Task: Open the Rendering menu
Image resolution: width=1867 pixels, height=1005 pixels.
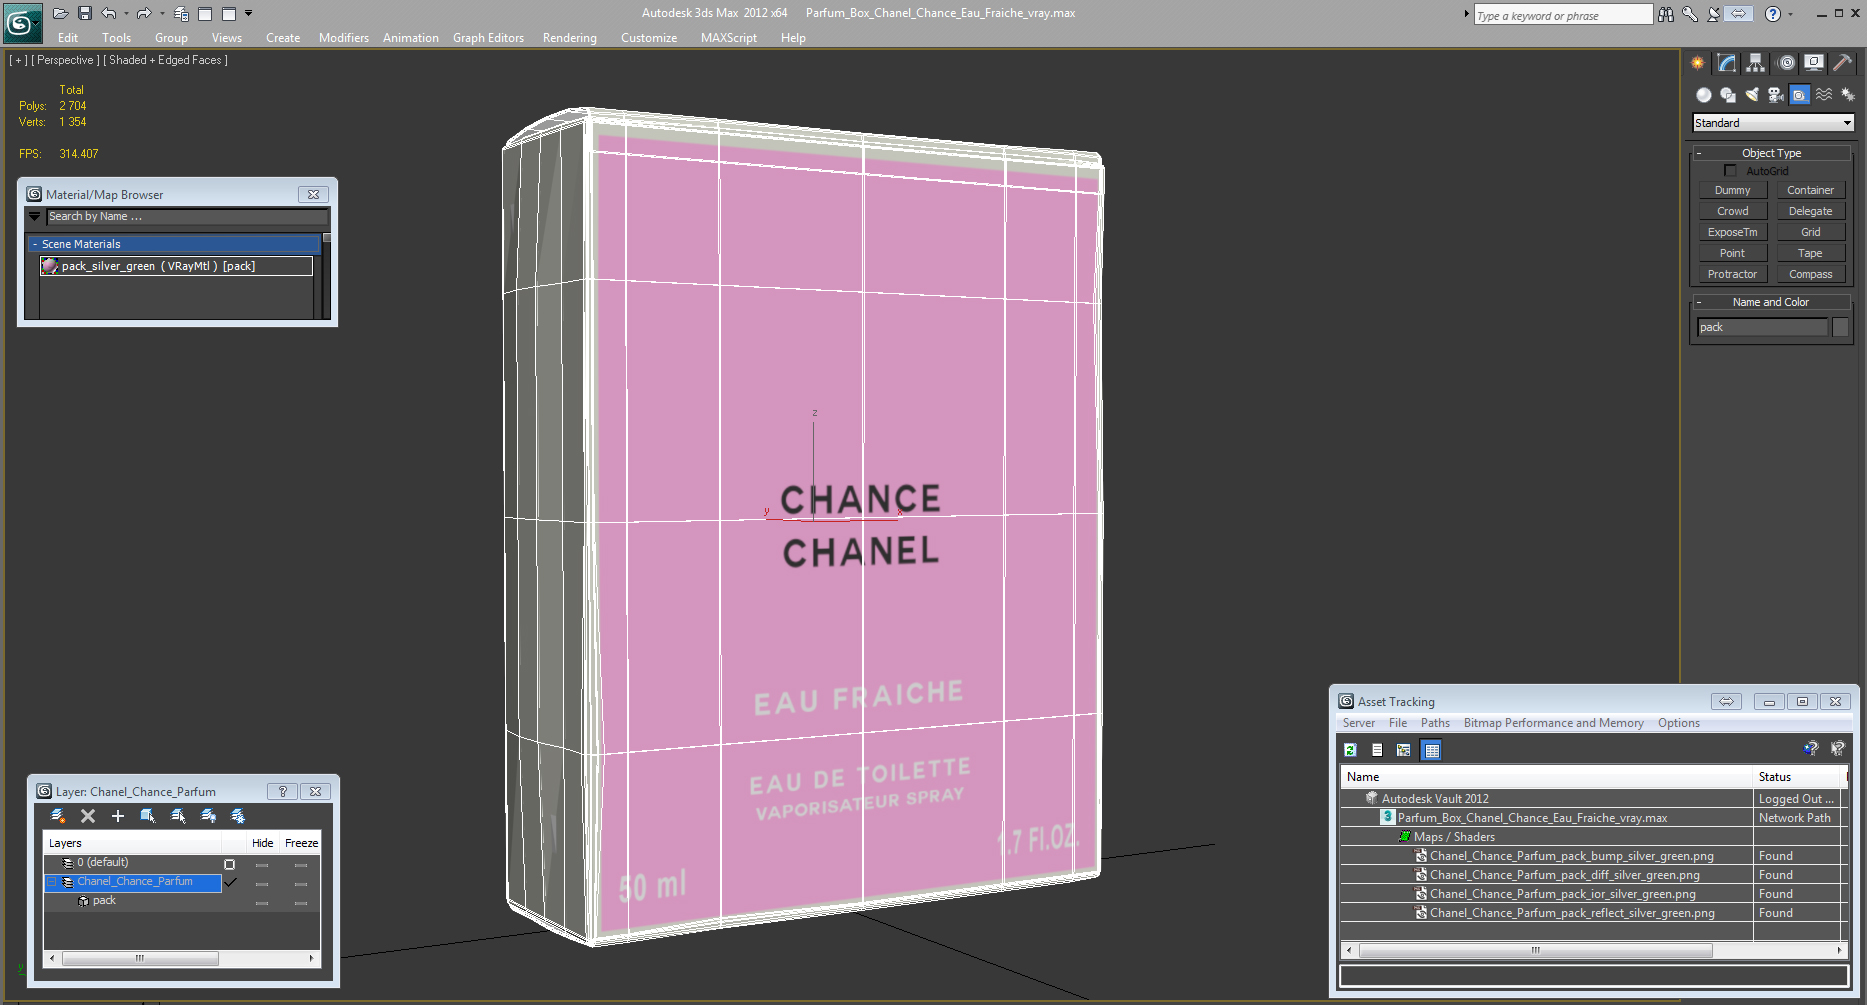Action: [x=569, y=38]
